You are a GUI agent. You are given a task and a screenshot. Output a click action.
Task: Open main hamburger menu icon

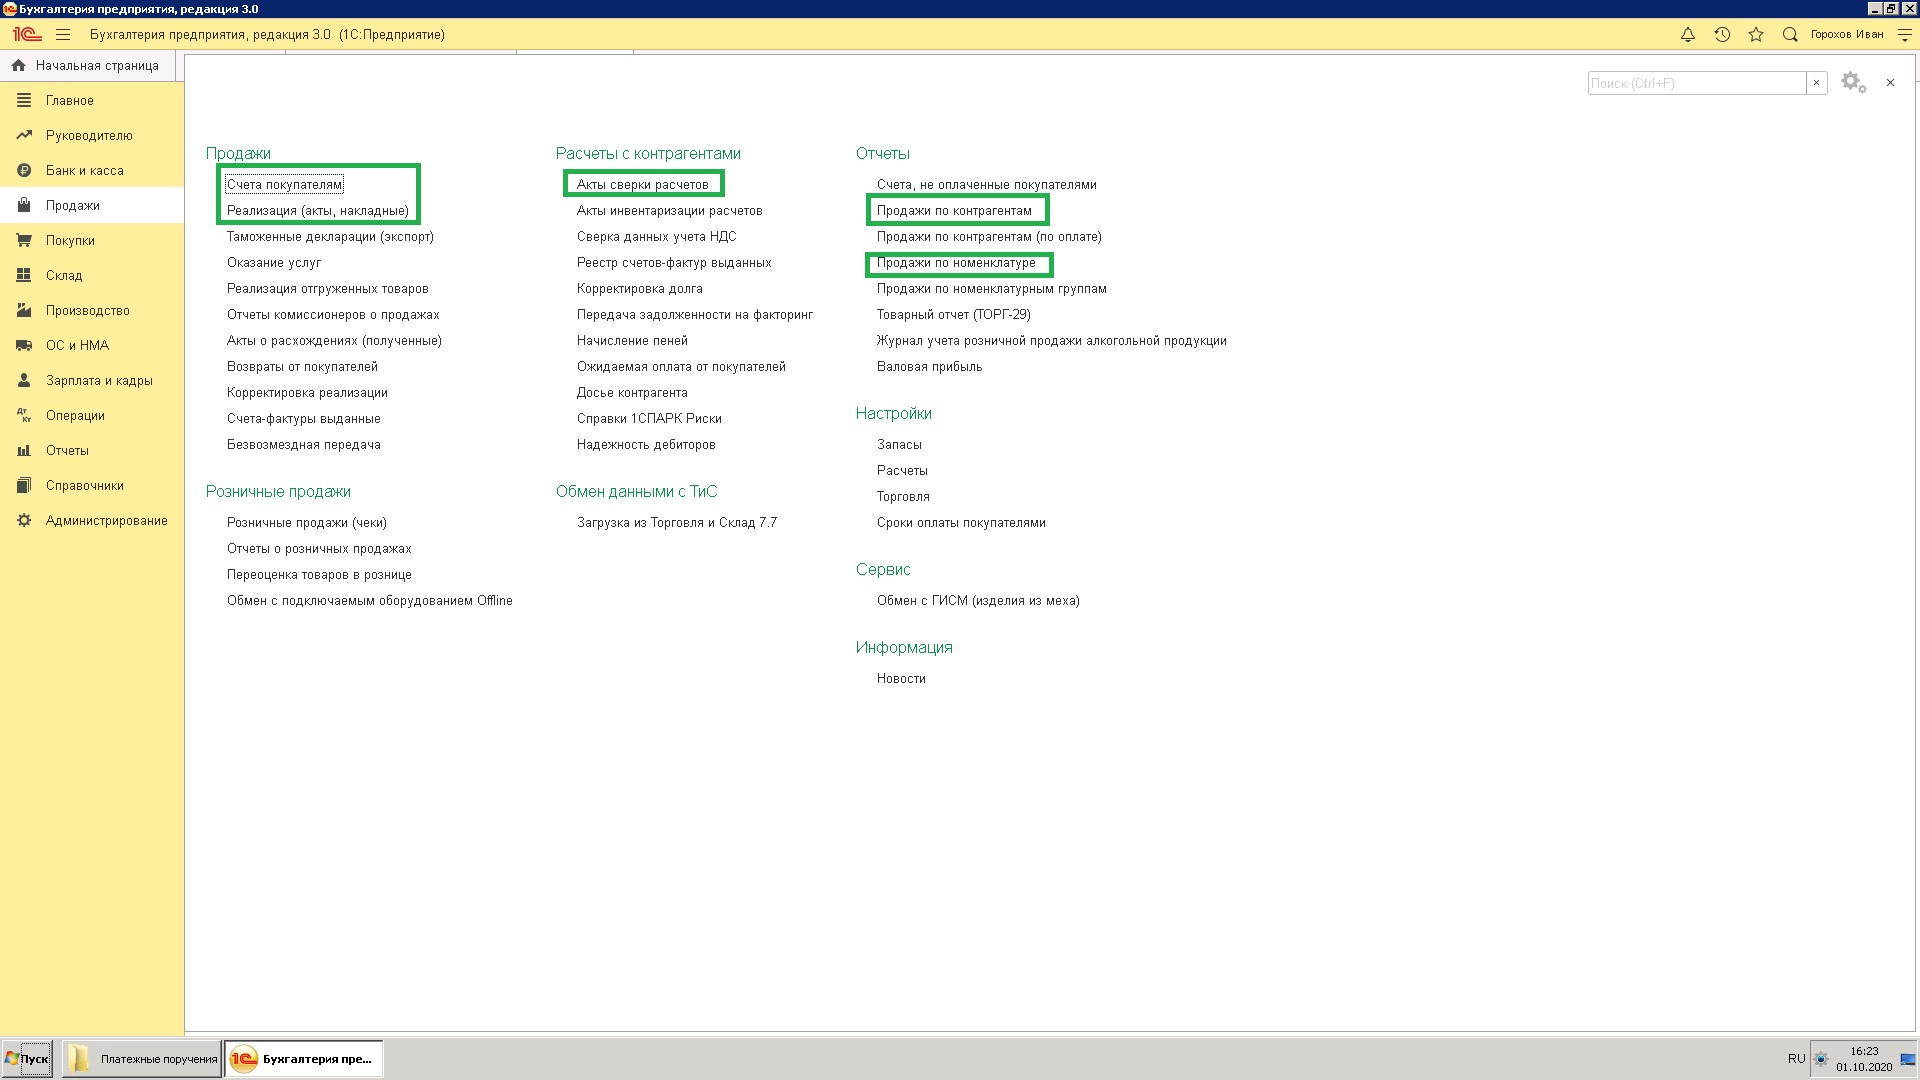[x=63, y=34]
